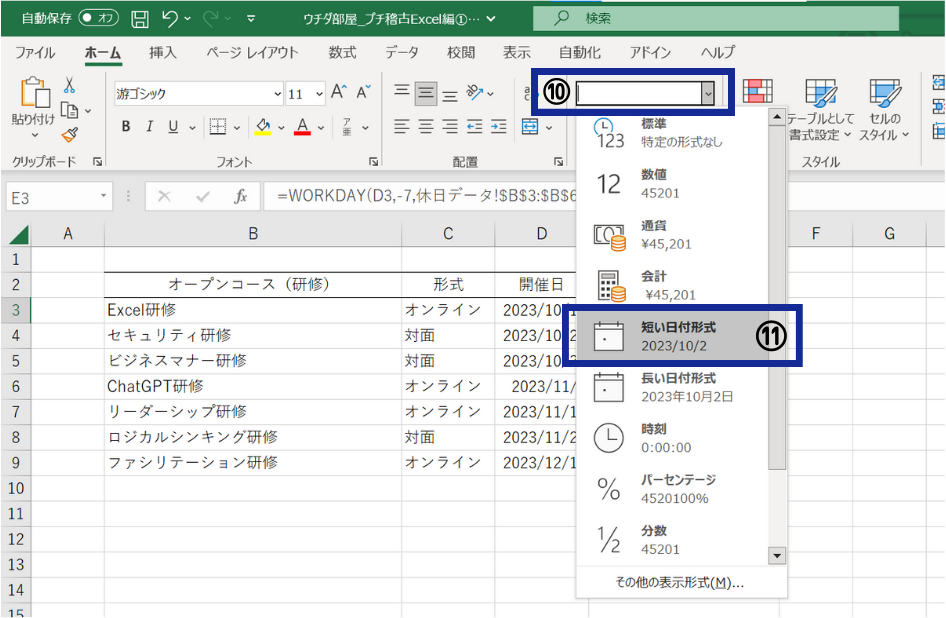This screenshot has width=946, height=618.
Task: Open the ファイル tab
Action: click(x=35, y=53)
